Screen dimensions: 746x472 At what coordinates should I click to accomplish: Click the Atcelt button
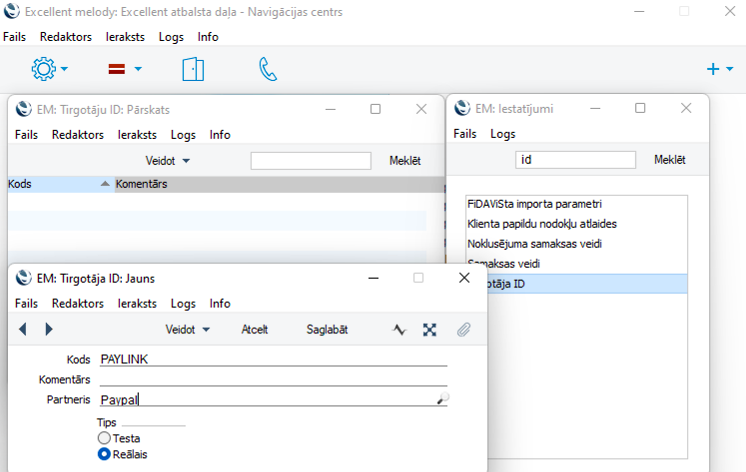click(x=255, y=329)
